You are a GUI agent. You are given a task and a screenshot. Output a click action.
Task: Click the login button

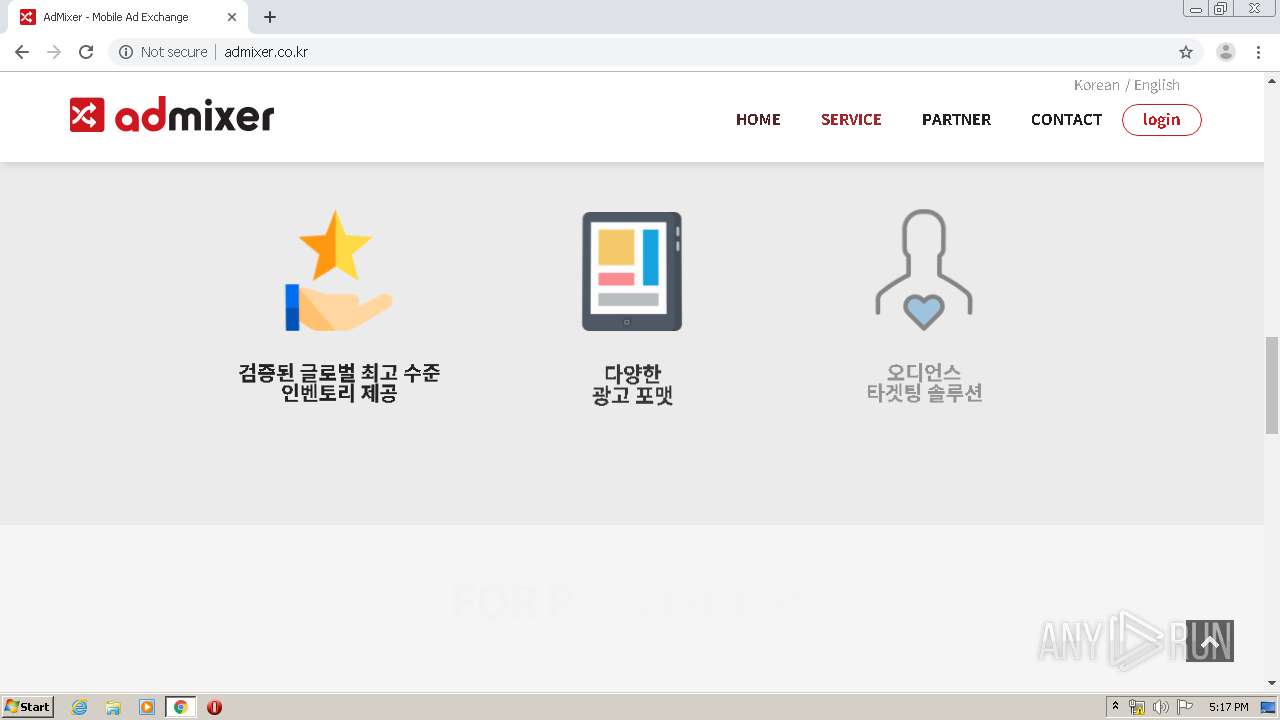click(1161, 120)
